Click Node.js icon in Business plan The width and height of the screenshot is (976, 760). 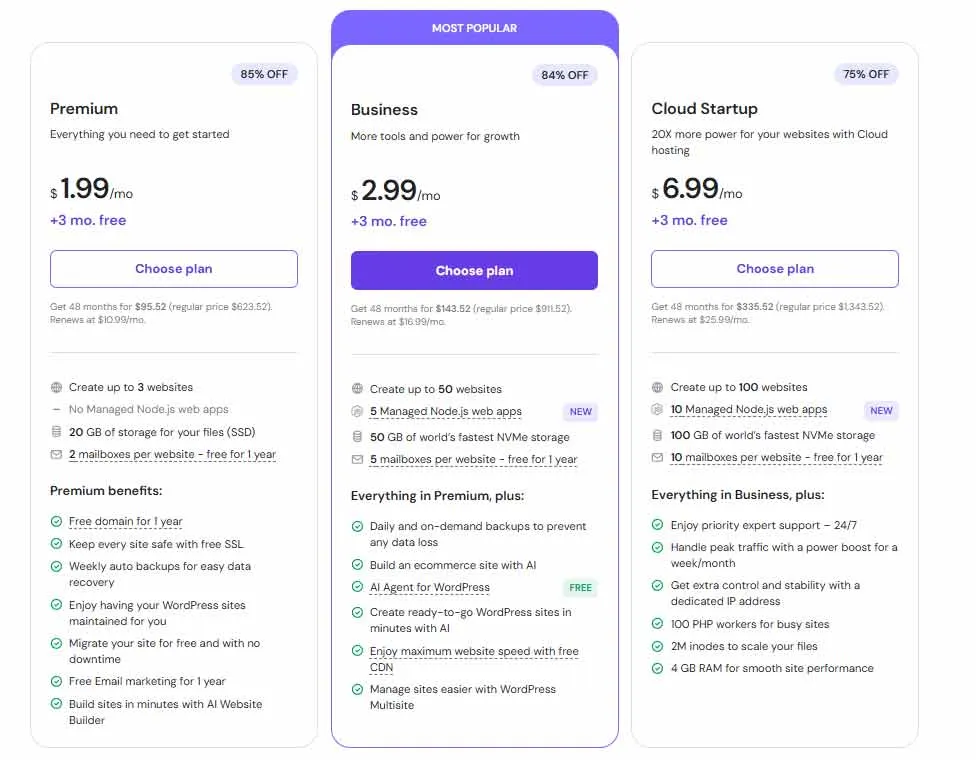coord(357,411)
